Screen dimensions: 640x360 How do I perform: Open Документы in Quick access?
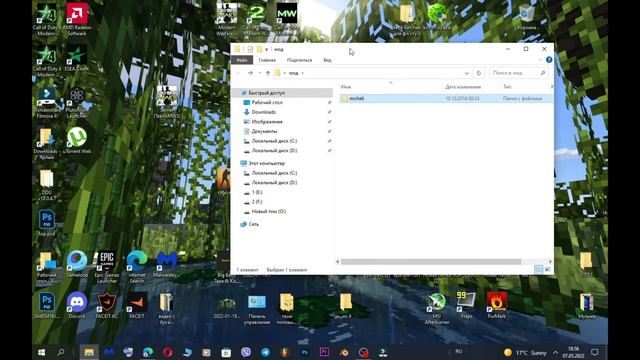pyautogui.click(x=264, y=131)
